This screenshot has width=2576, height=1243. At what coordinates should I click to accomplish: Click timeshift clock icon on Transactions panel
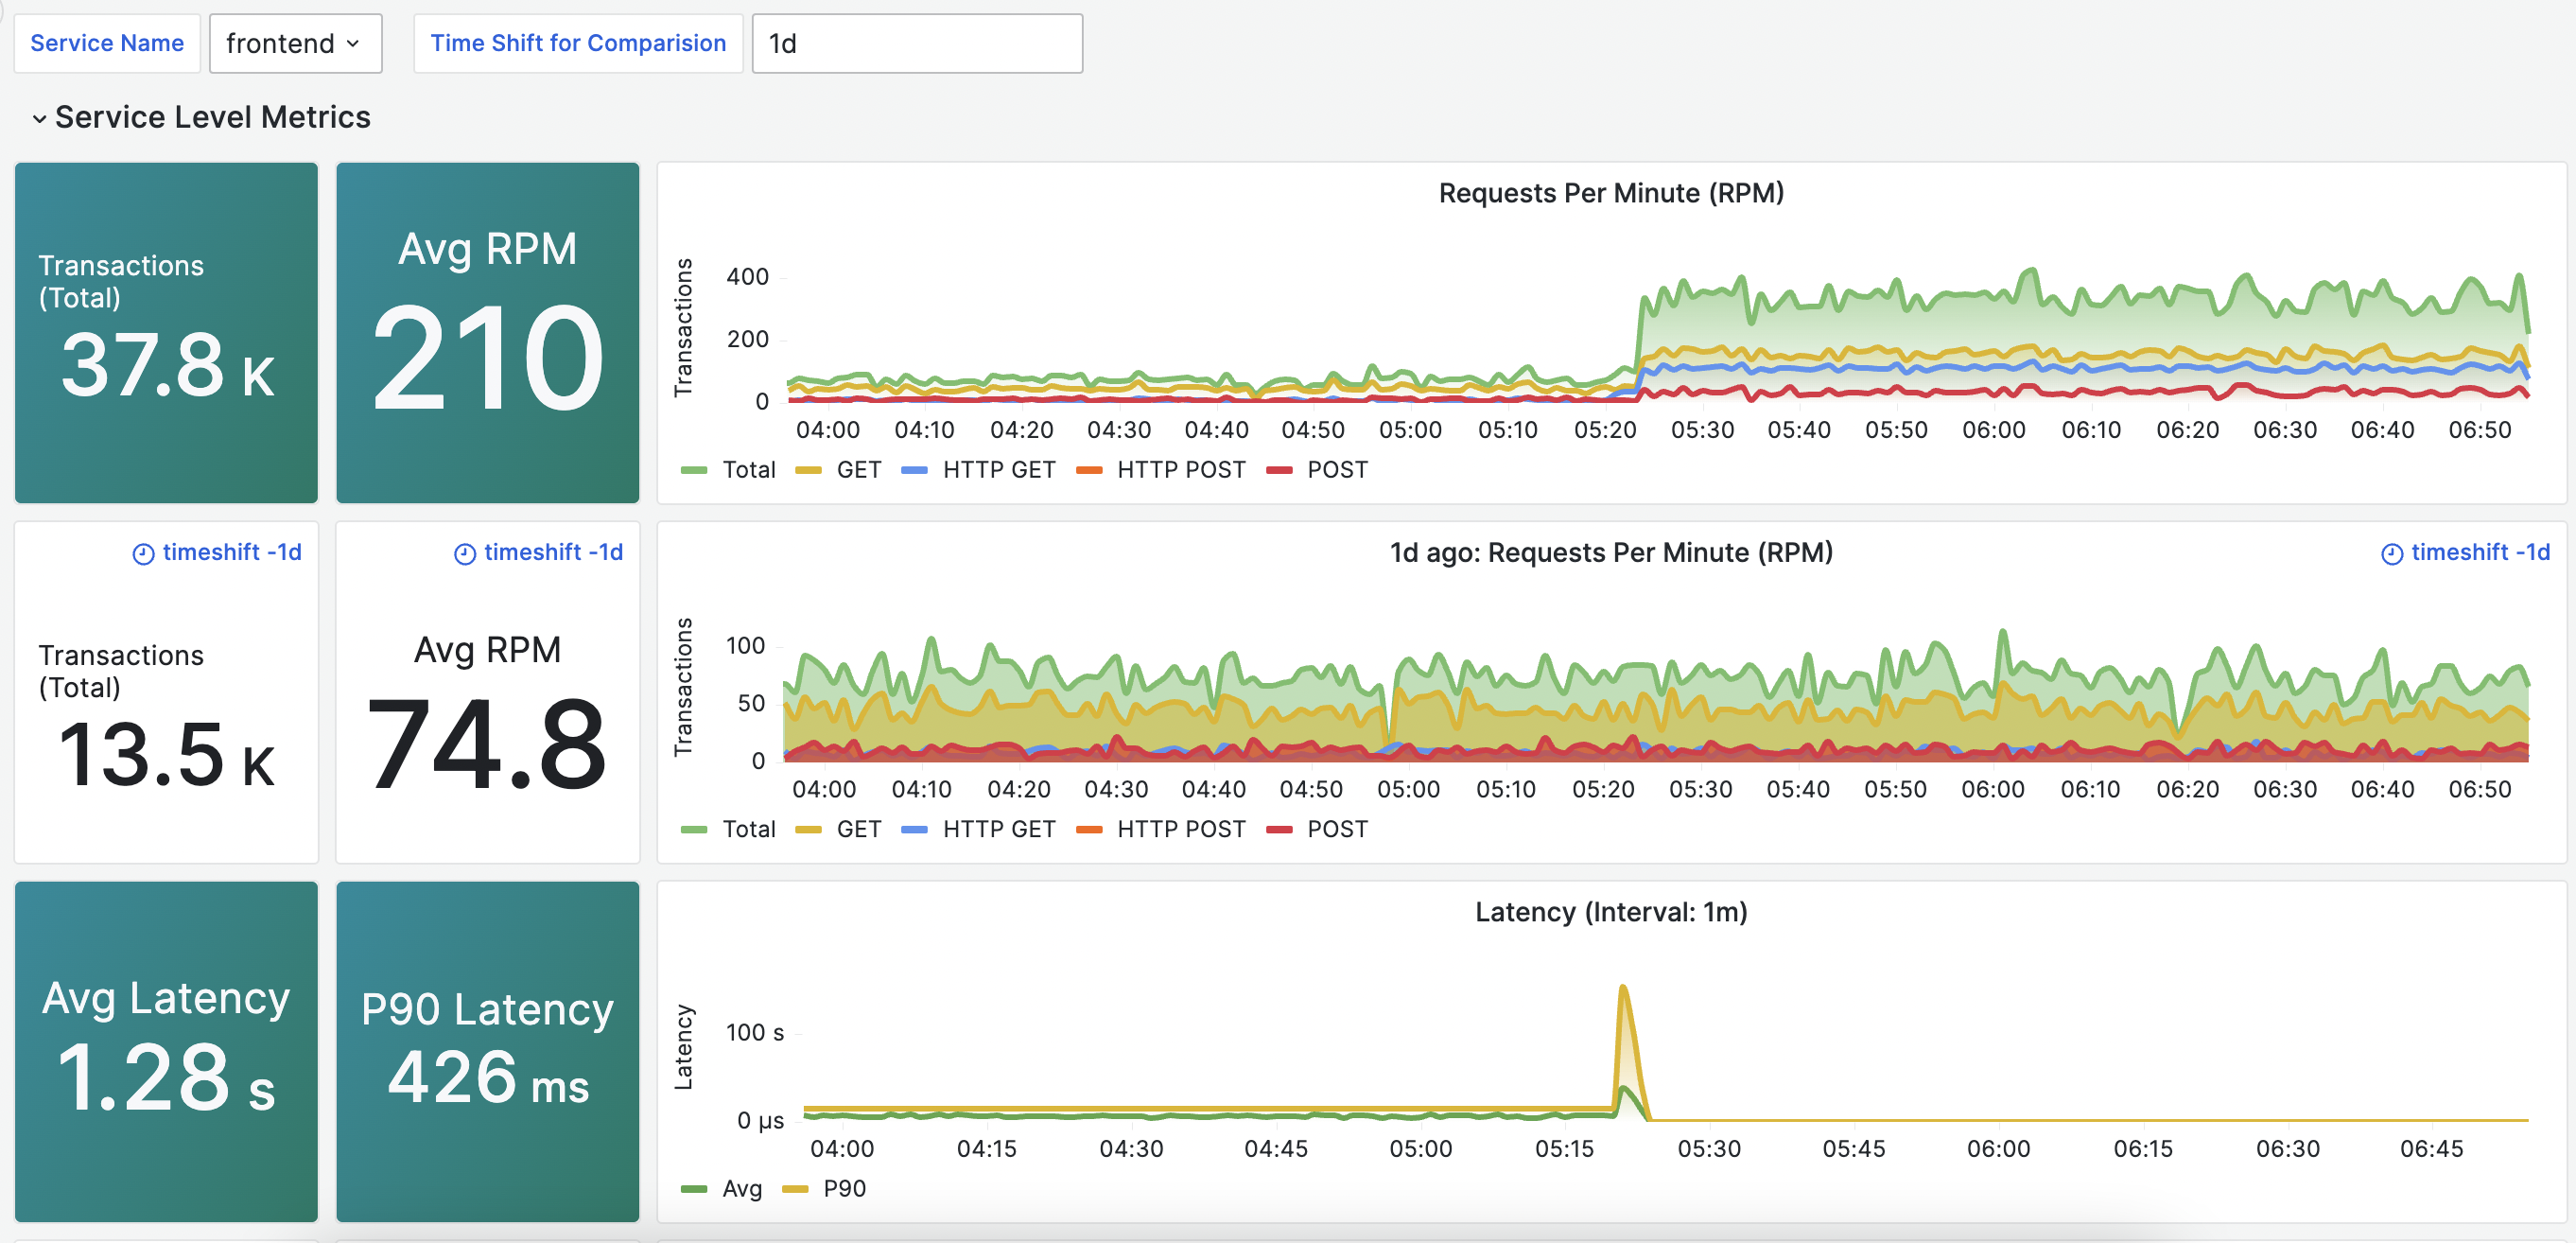(x=144, y=554)
